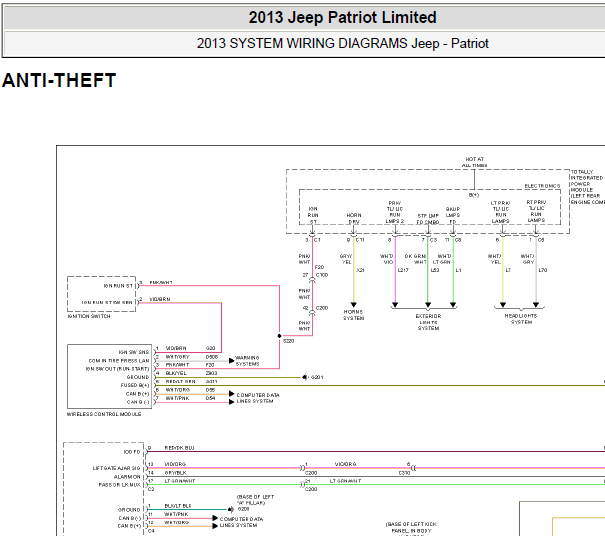This screenshot has width=605, height=536.
Task: Click the FUSED B(+) pin label
Action: (135, 385)
